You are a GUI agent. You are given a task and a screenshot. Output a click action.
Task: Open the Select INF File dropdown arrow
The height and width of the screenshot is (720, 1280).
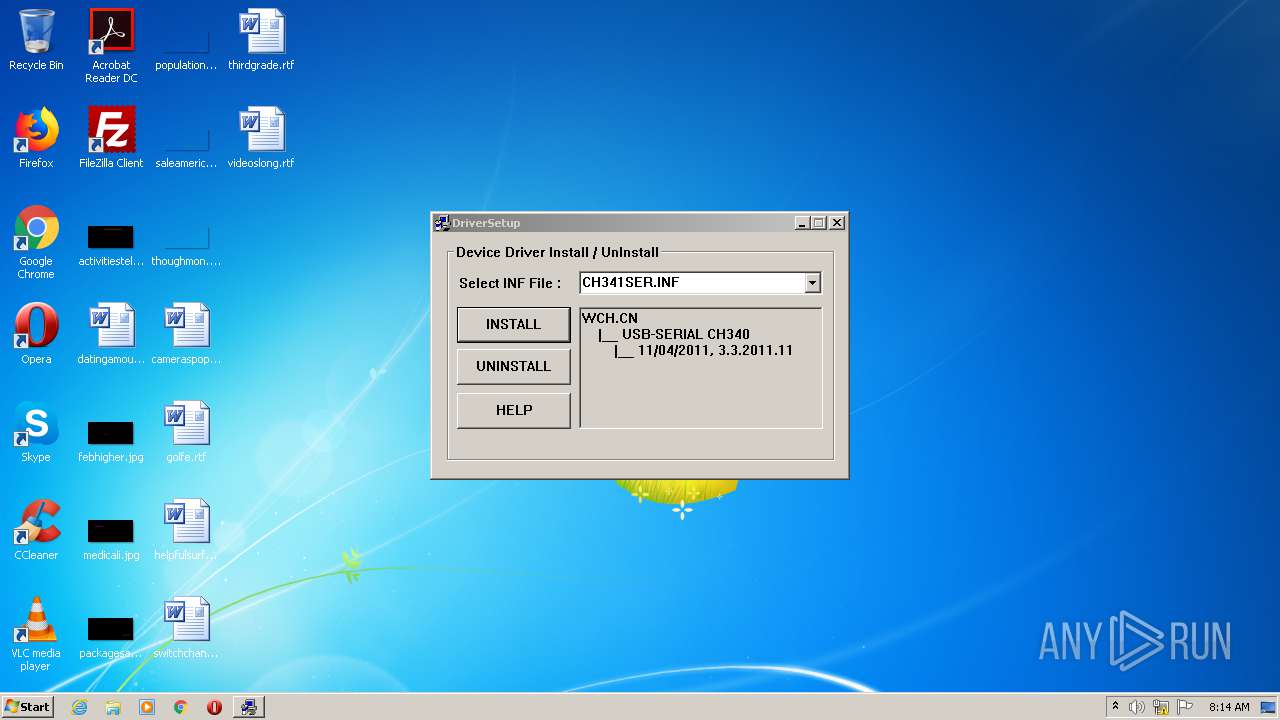point(812,283)
